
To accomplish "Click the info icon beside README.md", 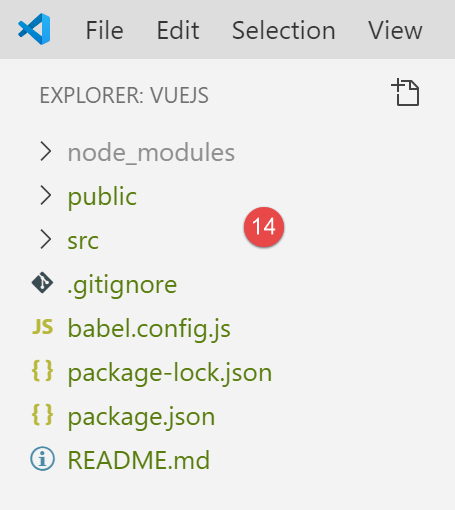I will click(42, 459).
